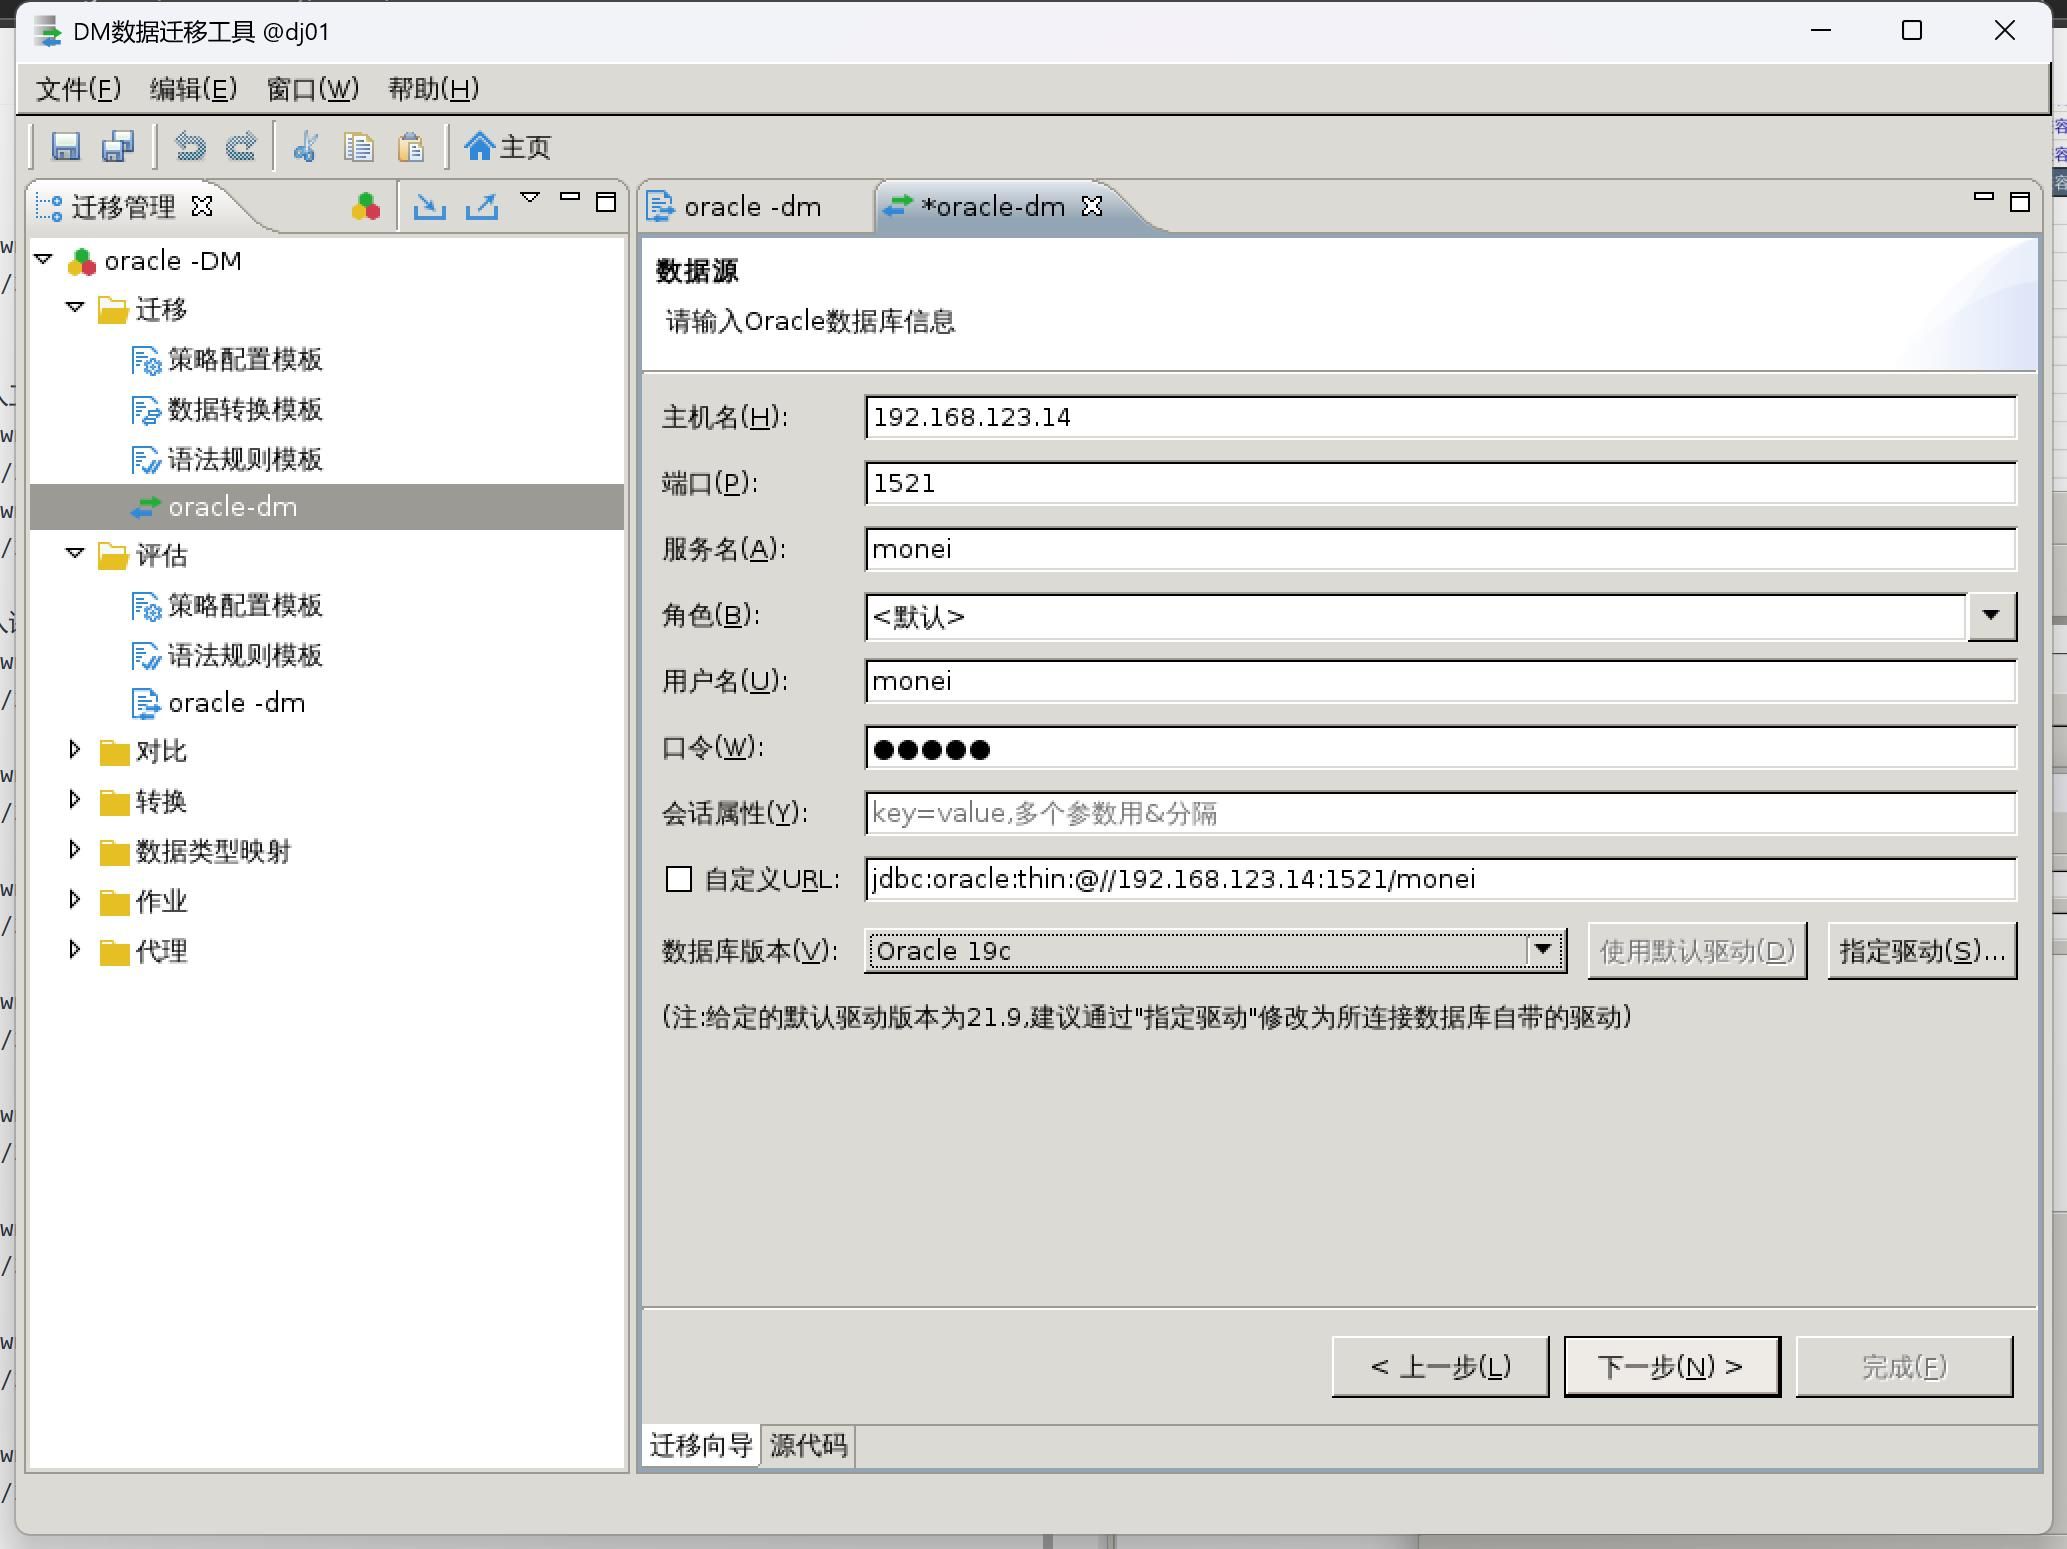Click the Paste clipboard icon

(x=411, y=147)
